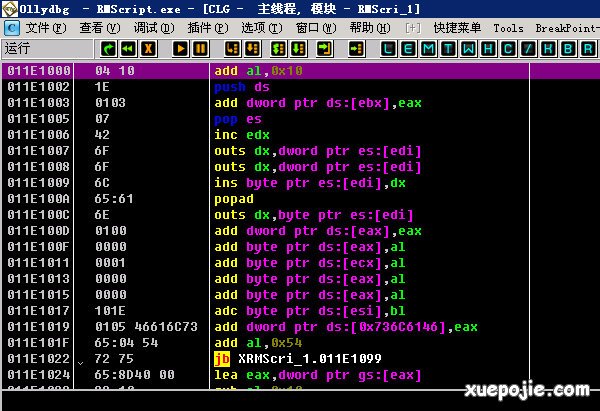Open Call stack with K button
This screenshot has width=600, height=411.
click(x=548, y=49)
